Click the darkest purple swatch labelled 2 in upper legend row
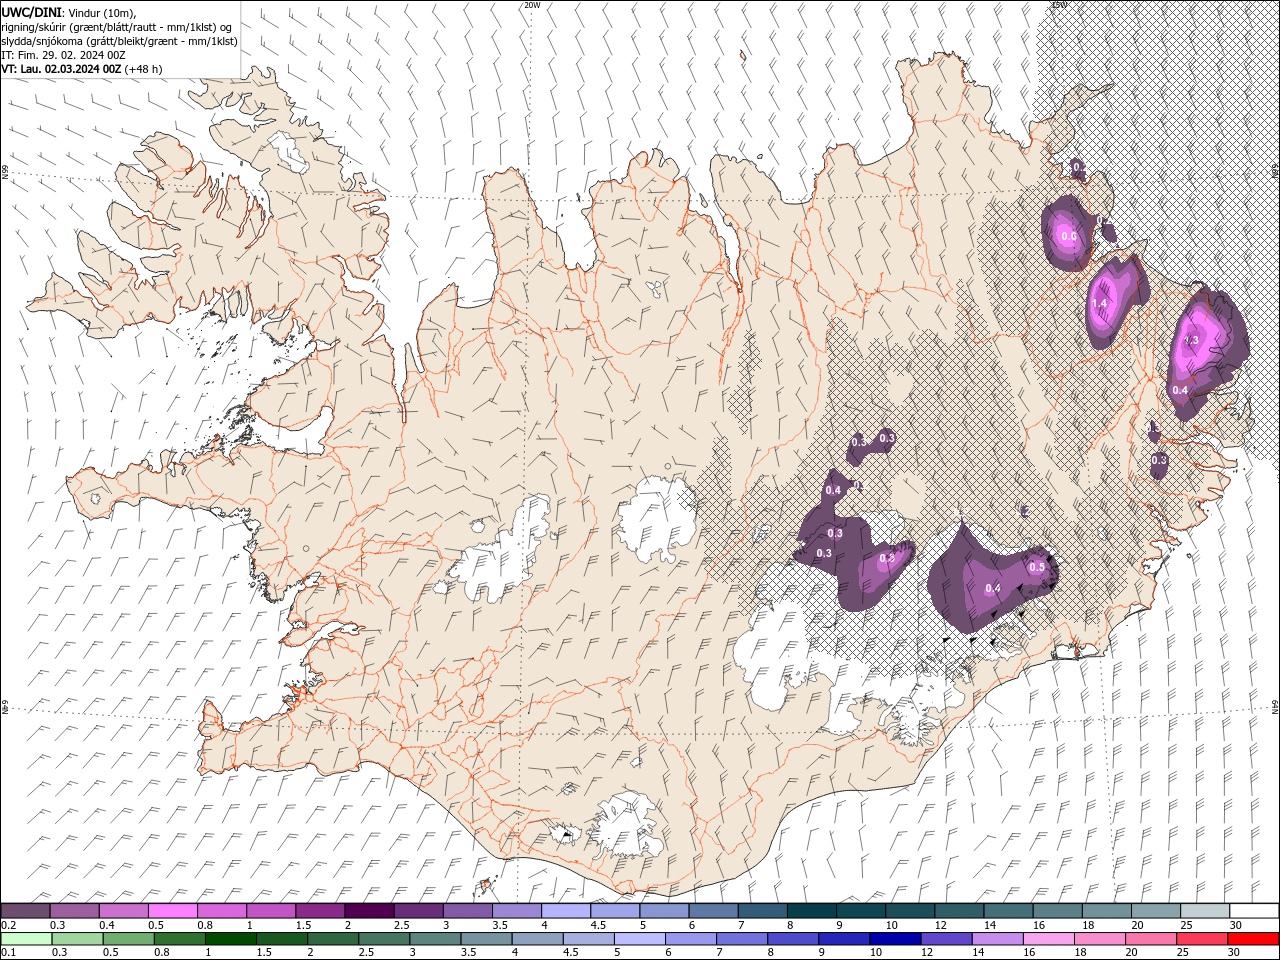This screenshot has width=1280, height=960. [369, 911]
